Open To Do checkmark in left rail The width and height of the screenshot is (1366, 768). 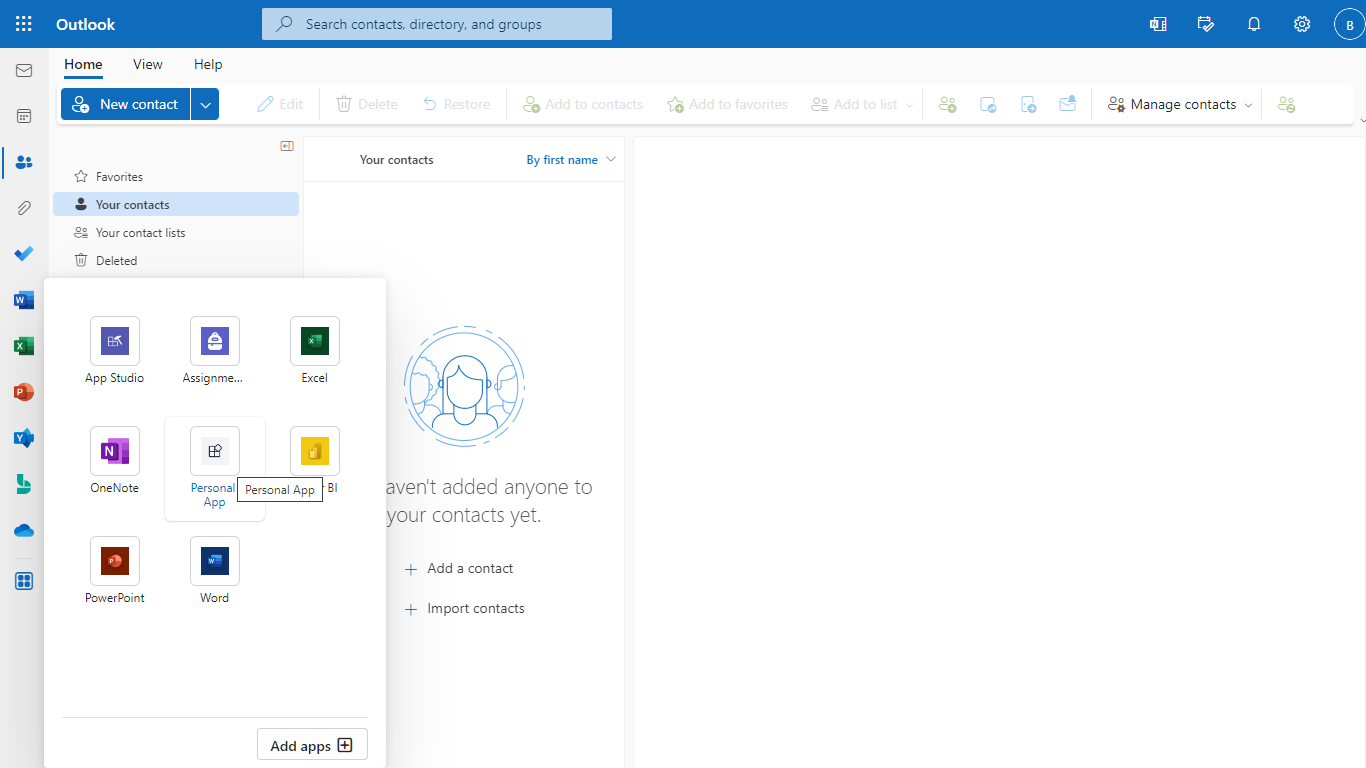point(24,254)
